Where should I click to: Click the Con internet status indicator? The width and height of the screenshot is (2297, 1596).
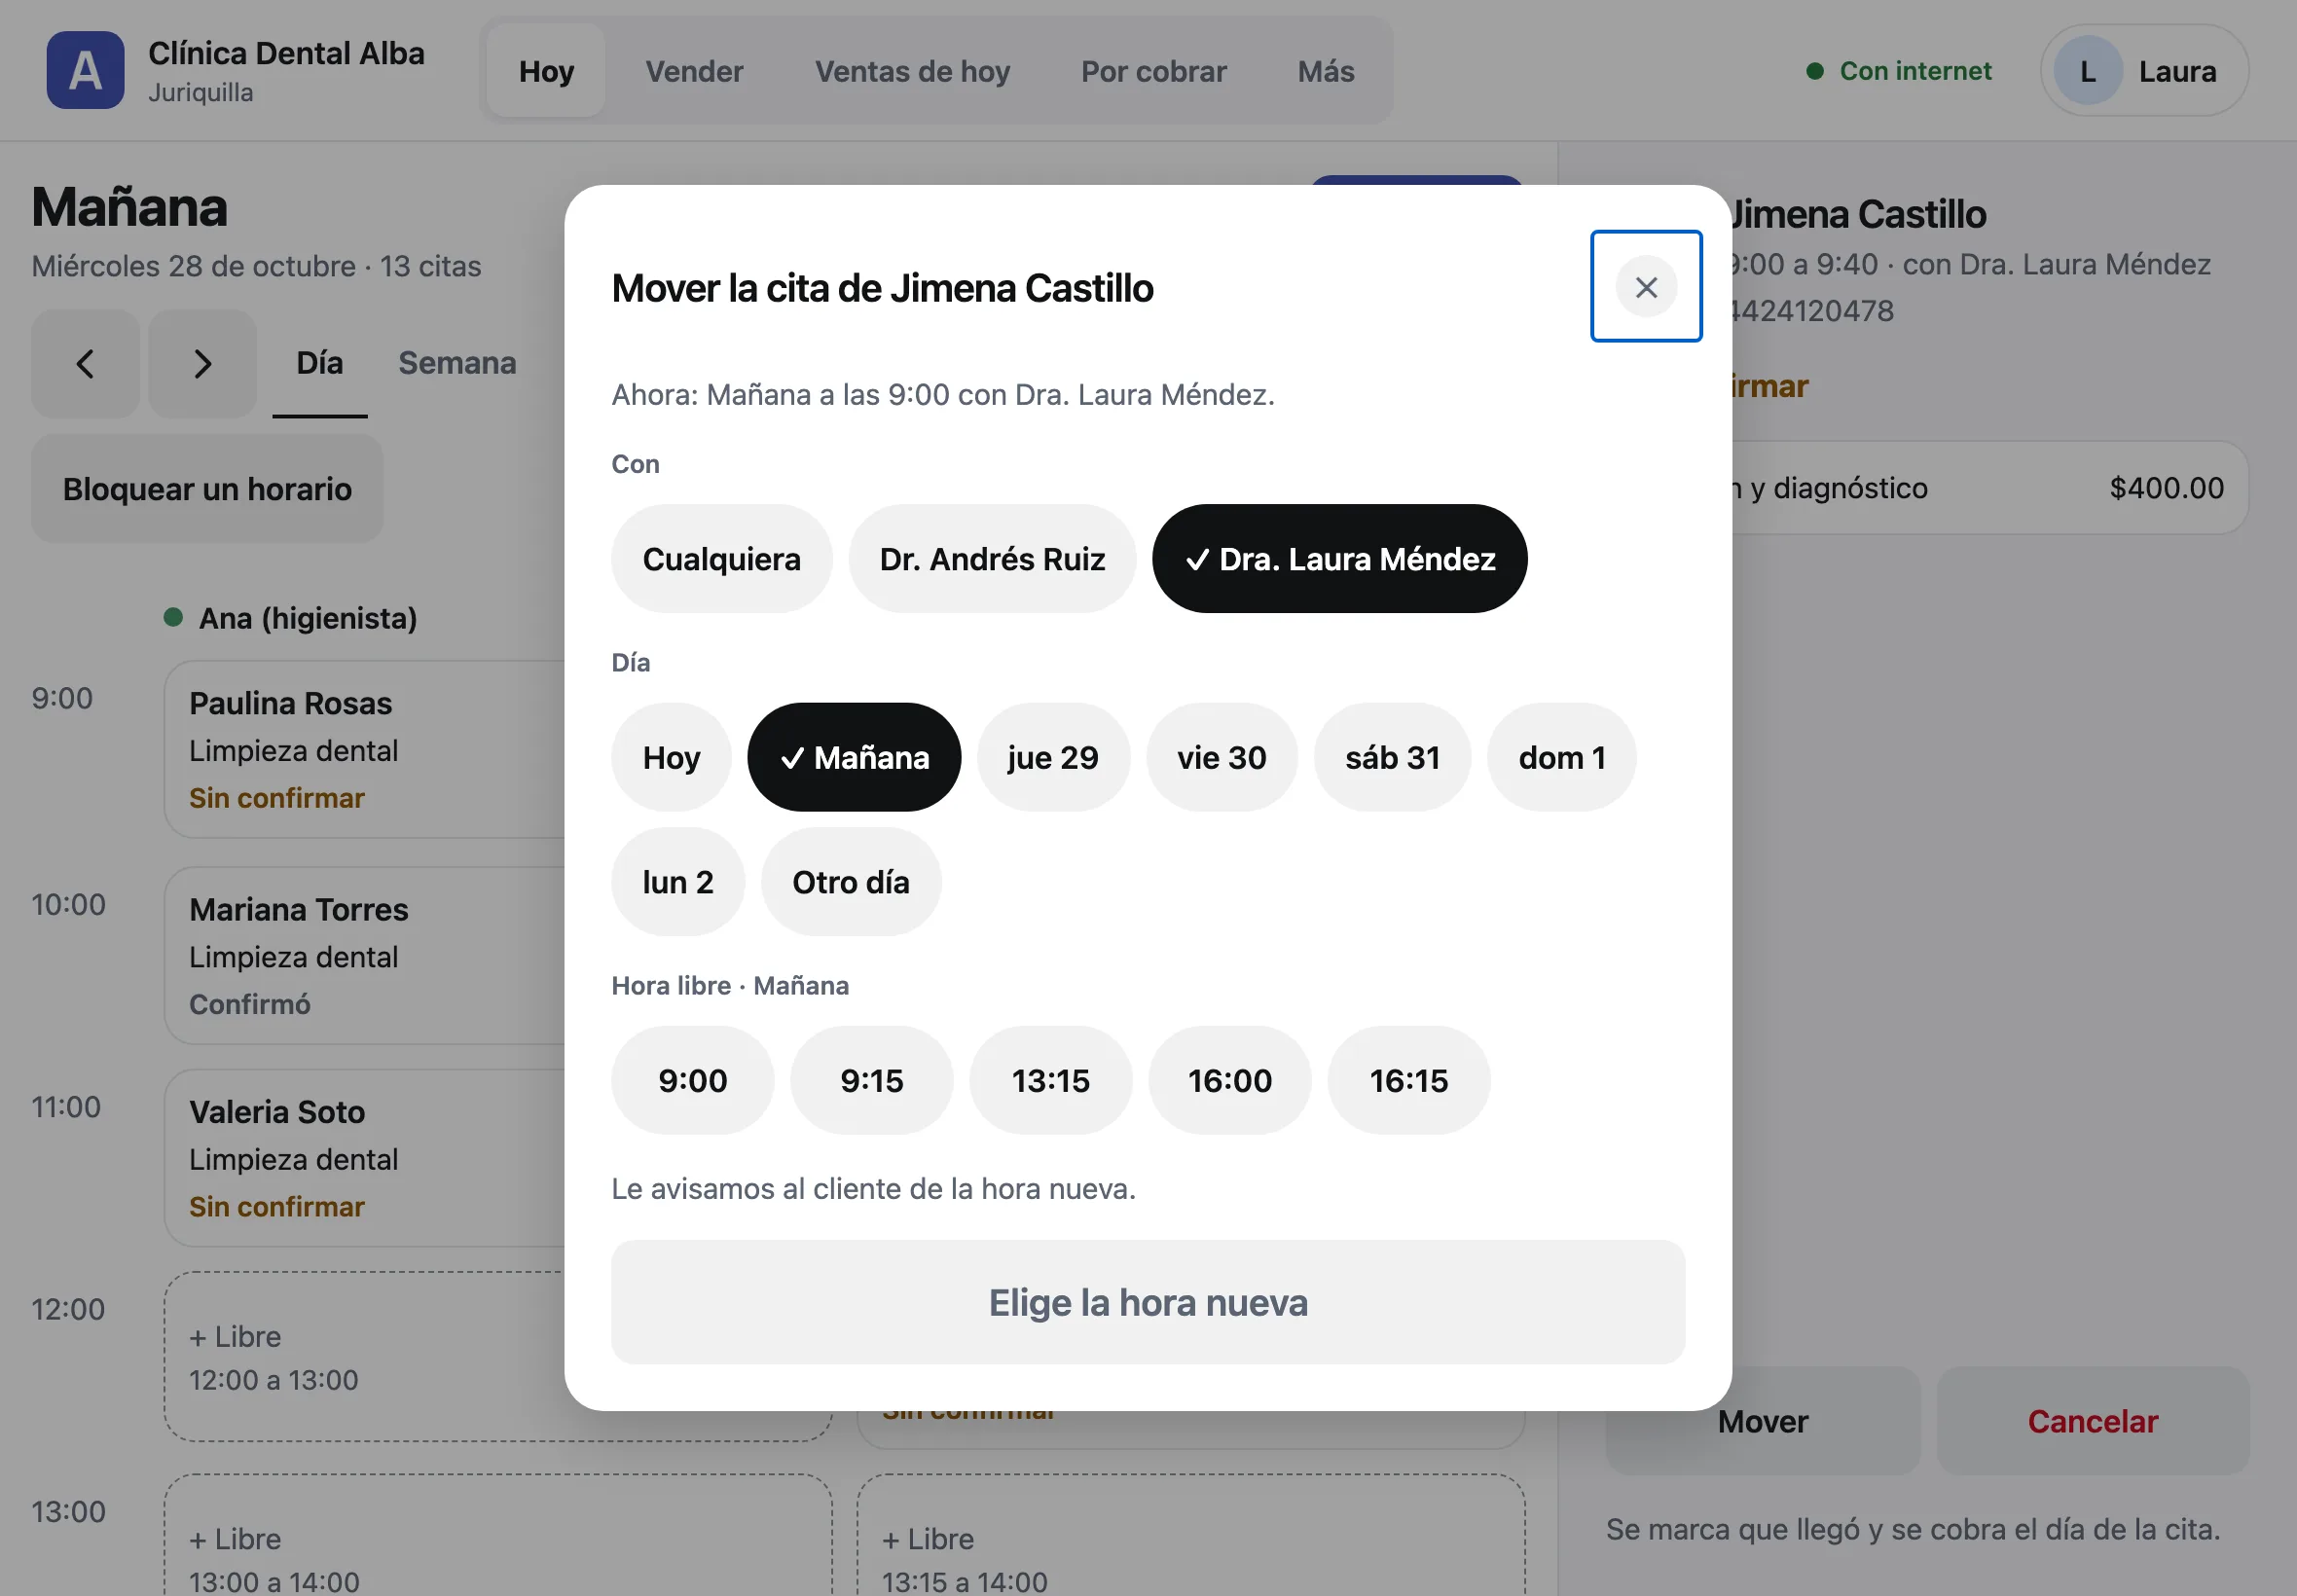click(1898, 71)
